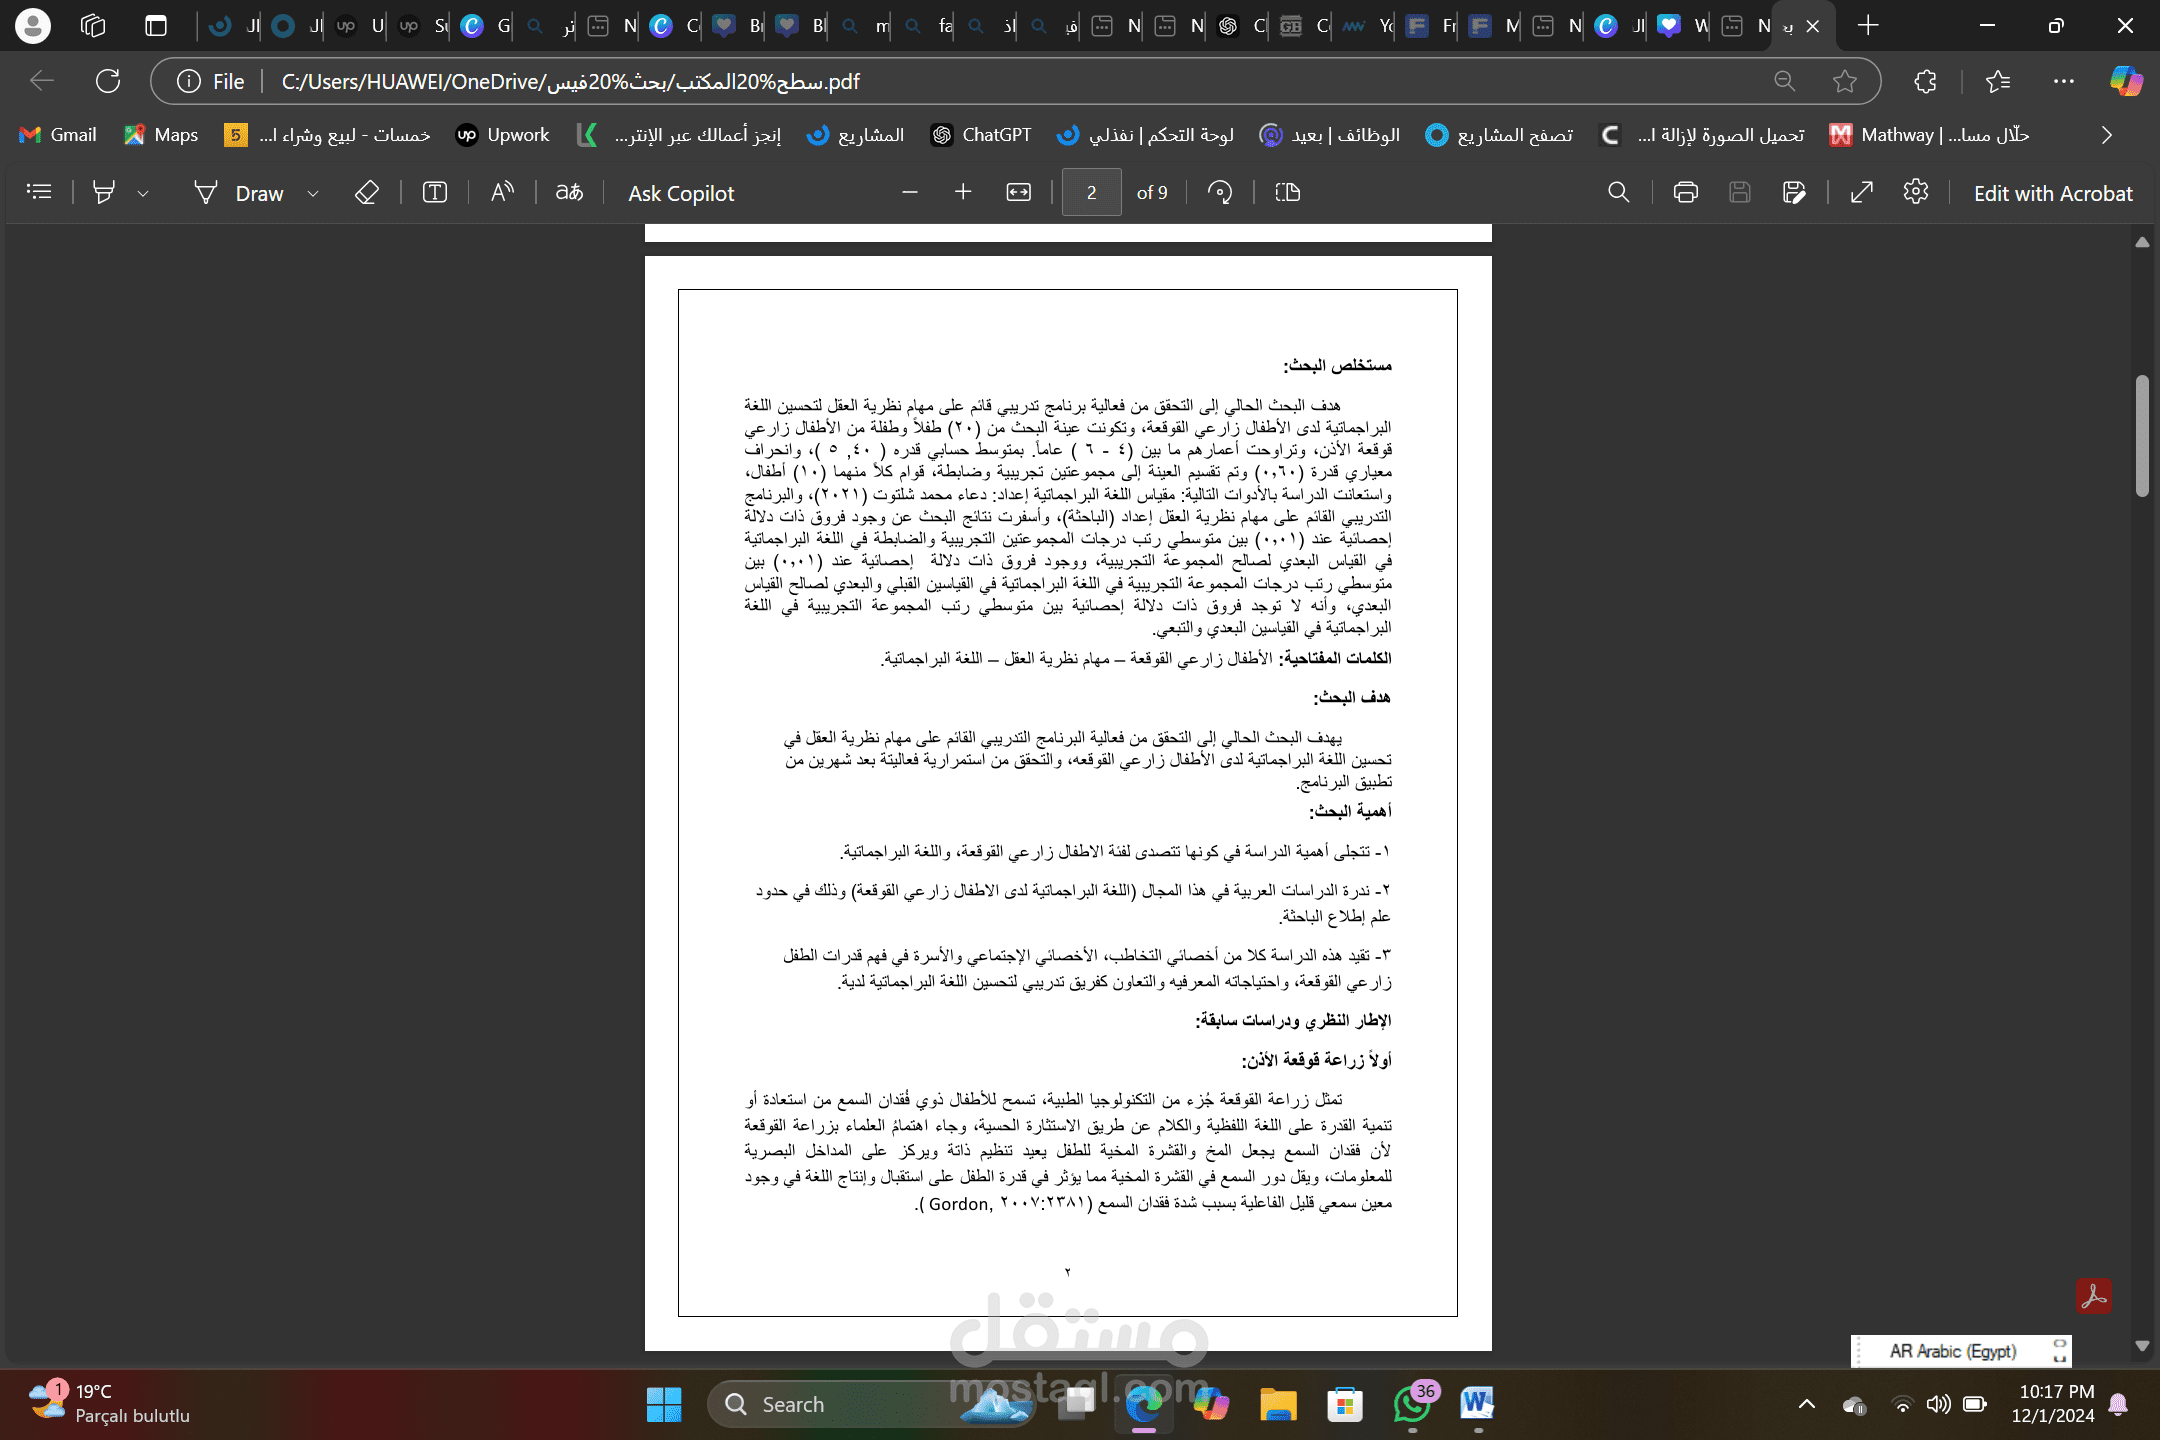The height and width of the screenshot is (1440, 2160).
Task: Open a new browser tab
Action: pyautogui.click(x=1867, y=26)
